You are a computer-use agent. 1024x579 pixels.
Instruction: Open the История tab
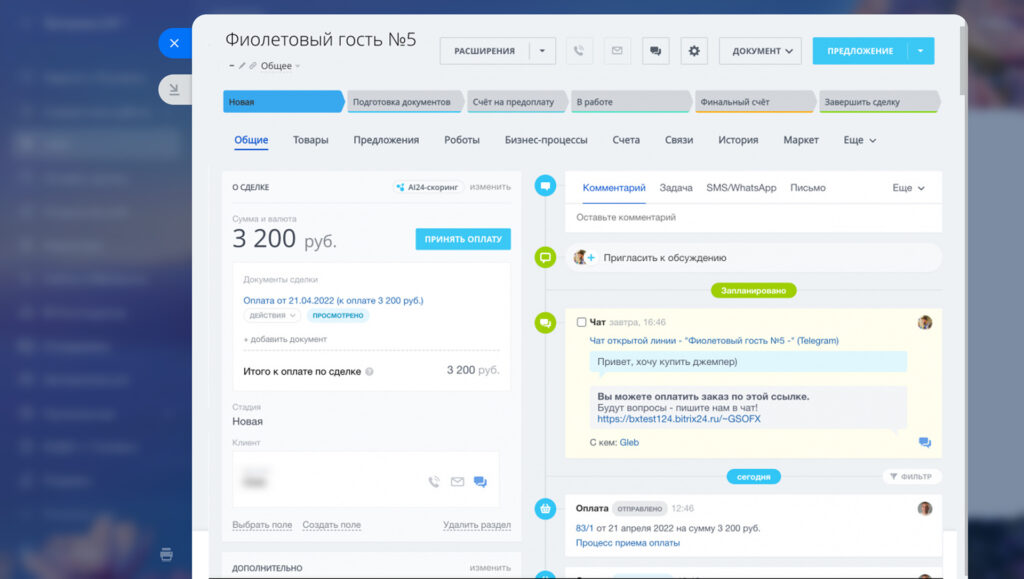coord(738,140)
